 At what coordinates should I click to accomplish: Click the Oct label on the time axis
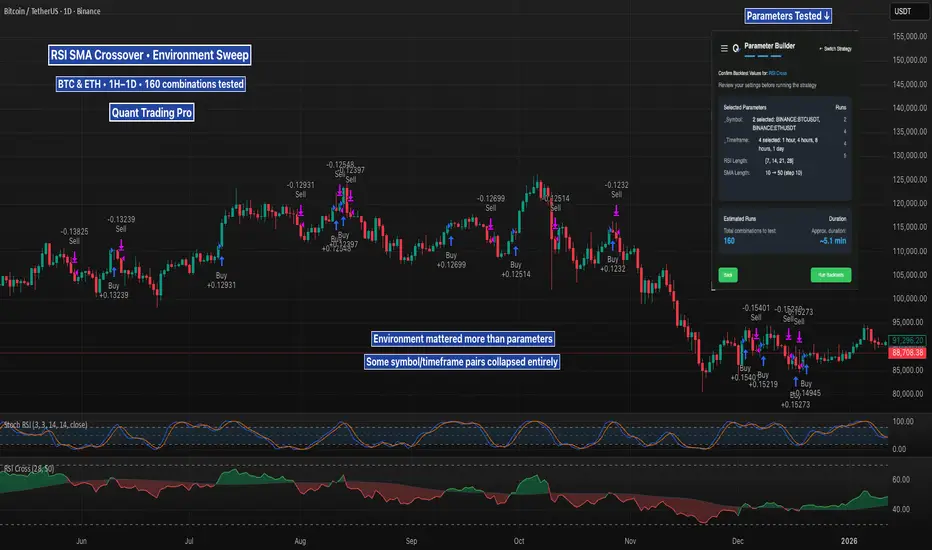click(x=519, y=541)
